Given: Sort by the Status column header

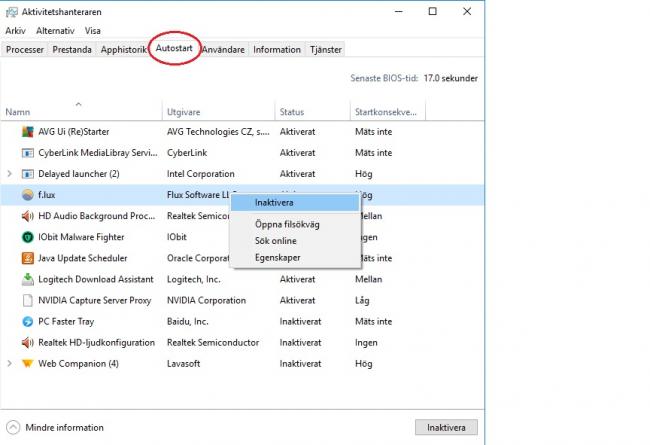Looking at the screenshot, I should point(313,112).
